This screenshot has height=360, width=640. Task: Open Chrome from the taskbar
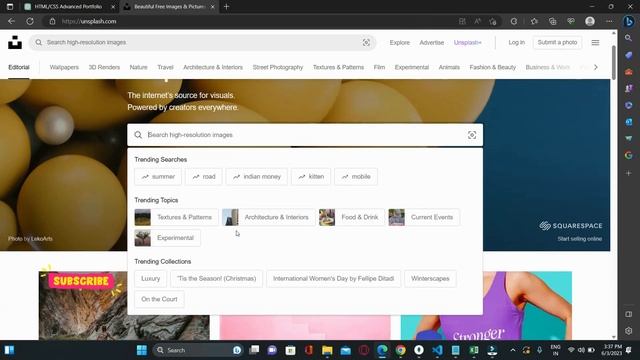[400, 350]
